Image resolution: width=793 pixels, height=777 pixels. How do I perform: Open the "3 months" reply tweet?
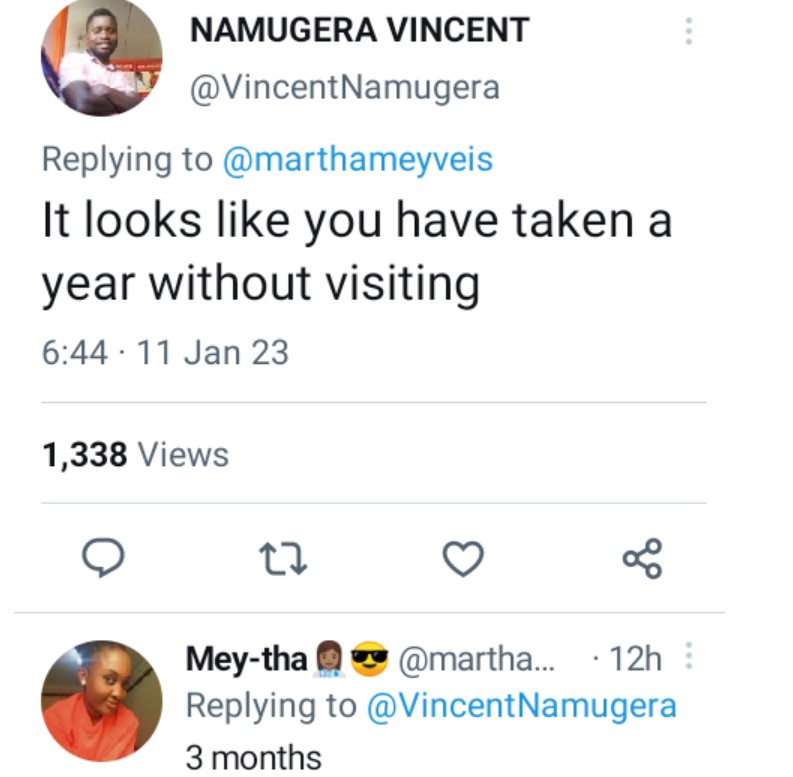(x=254, y=756)
